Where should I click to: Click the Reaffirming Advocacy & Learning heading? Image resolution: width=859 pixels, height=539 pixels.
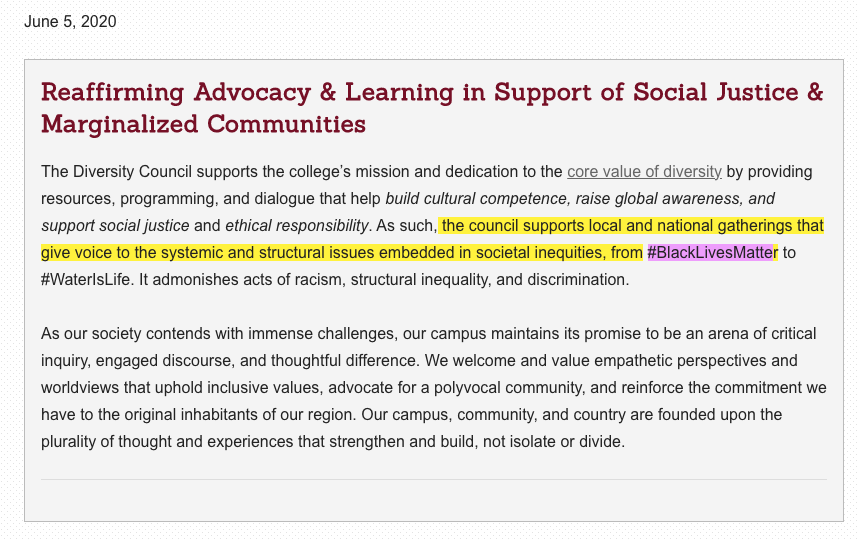(x=432, y=108)
